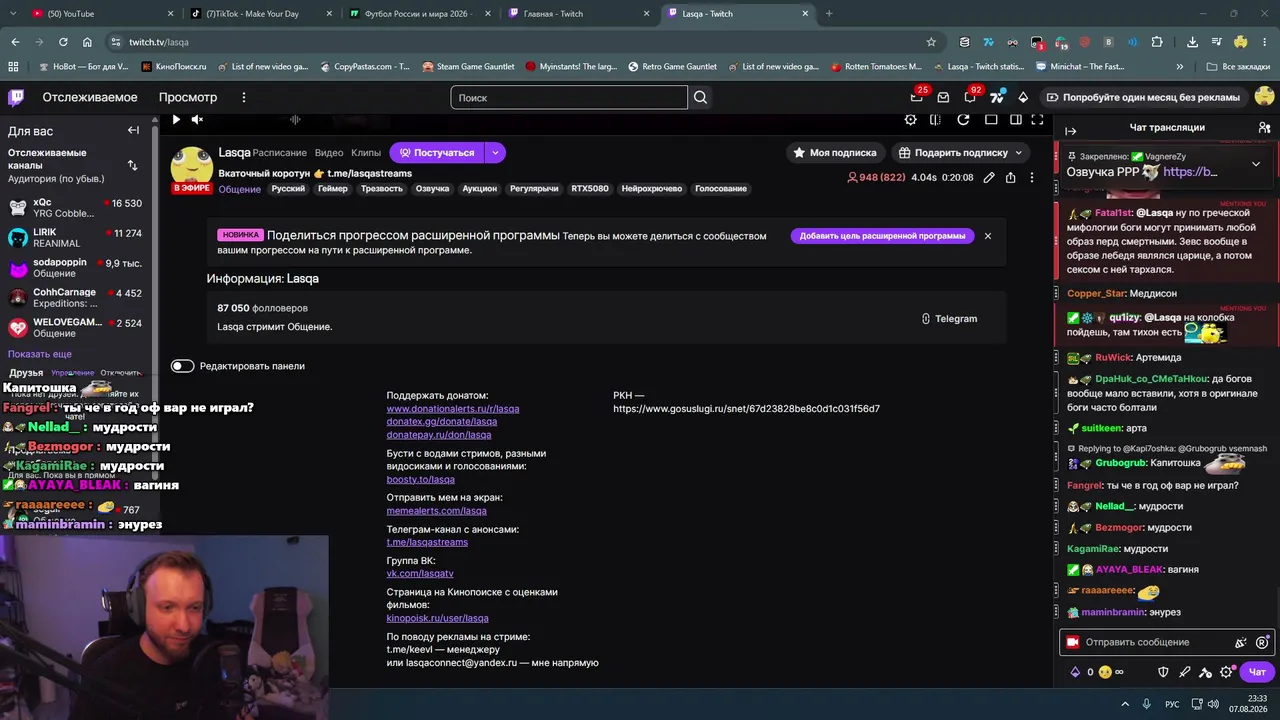The image size is (1280, 720).
Task: Open the chat community users list
Action: [1264, 128]
